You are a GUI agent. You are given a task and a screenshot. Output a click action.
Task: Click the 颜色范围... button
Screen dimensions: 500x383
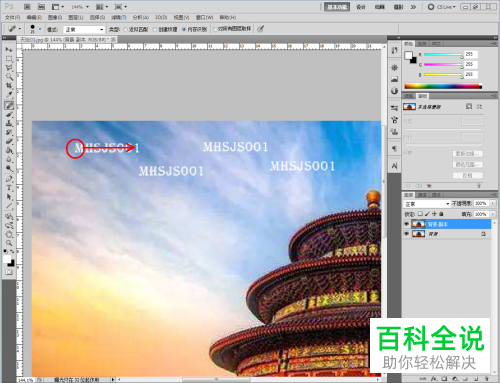pos(468,165)
